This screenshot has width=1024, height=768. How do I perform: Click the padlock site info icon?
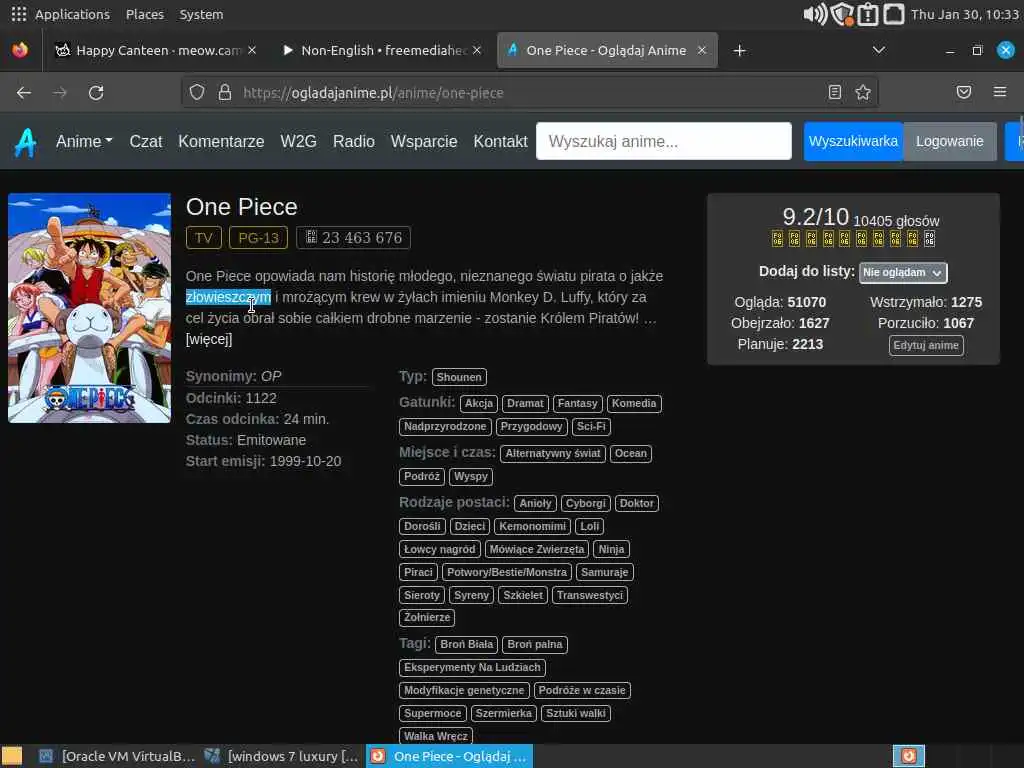pyautogui.click(x=225, y=92)
